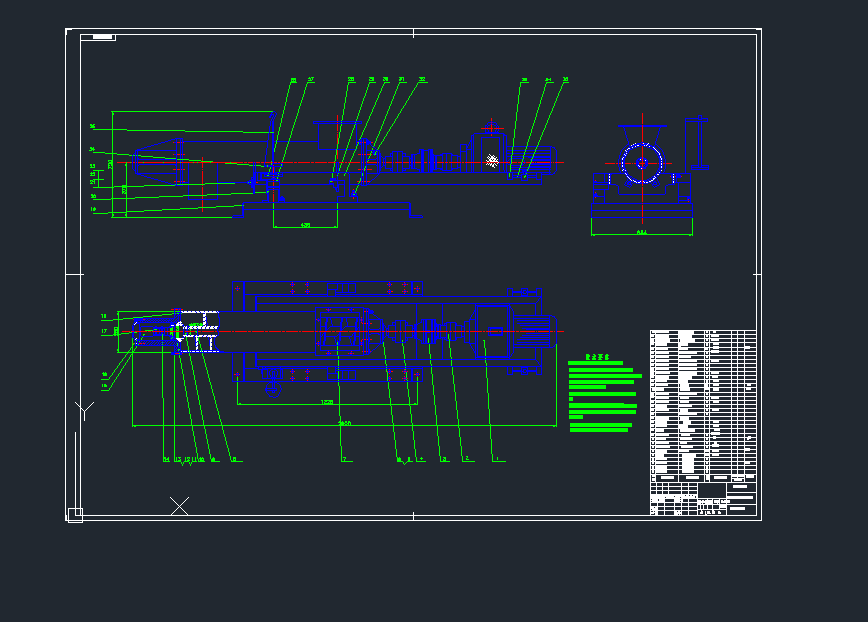Click part balloon number 1 leader label
This screenshot has height=622, width=868.
click(495, 460)
